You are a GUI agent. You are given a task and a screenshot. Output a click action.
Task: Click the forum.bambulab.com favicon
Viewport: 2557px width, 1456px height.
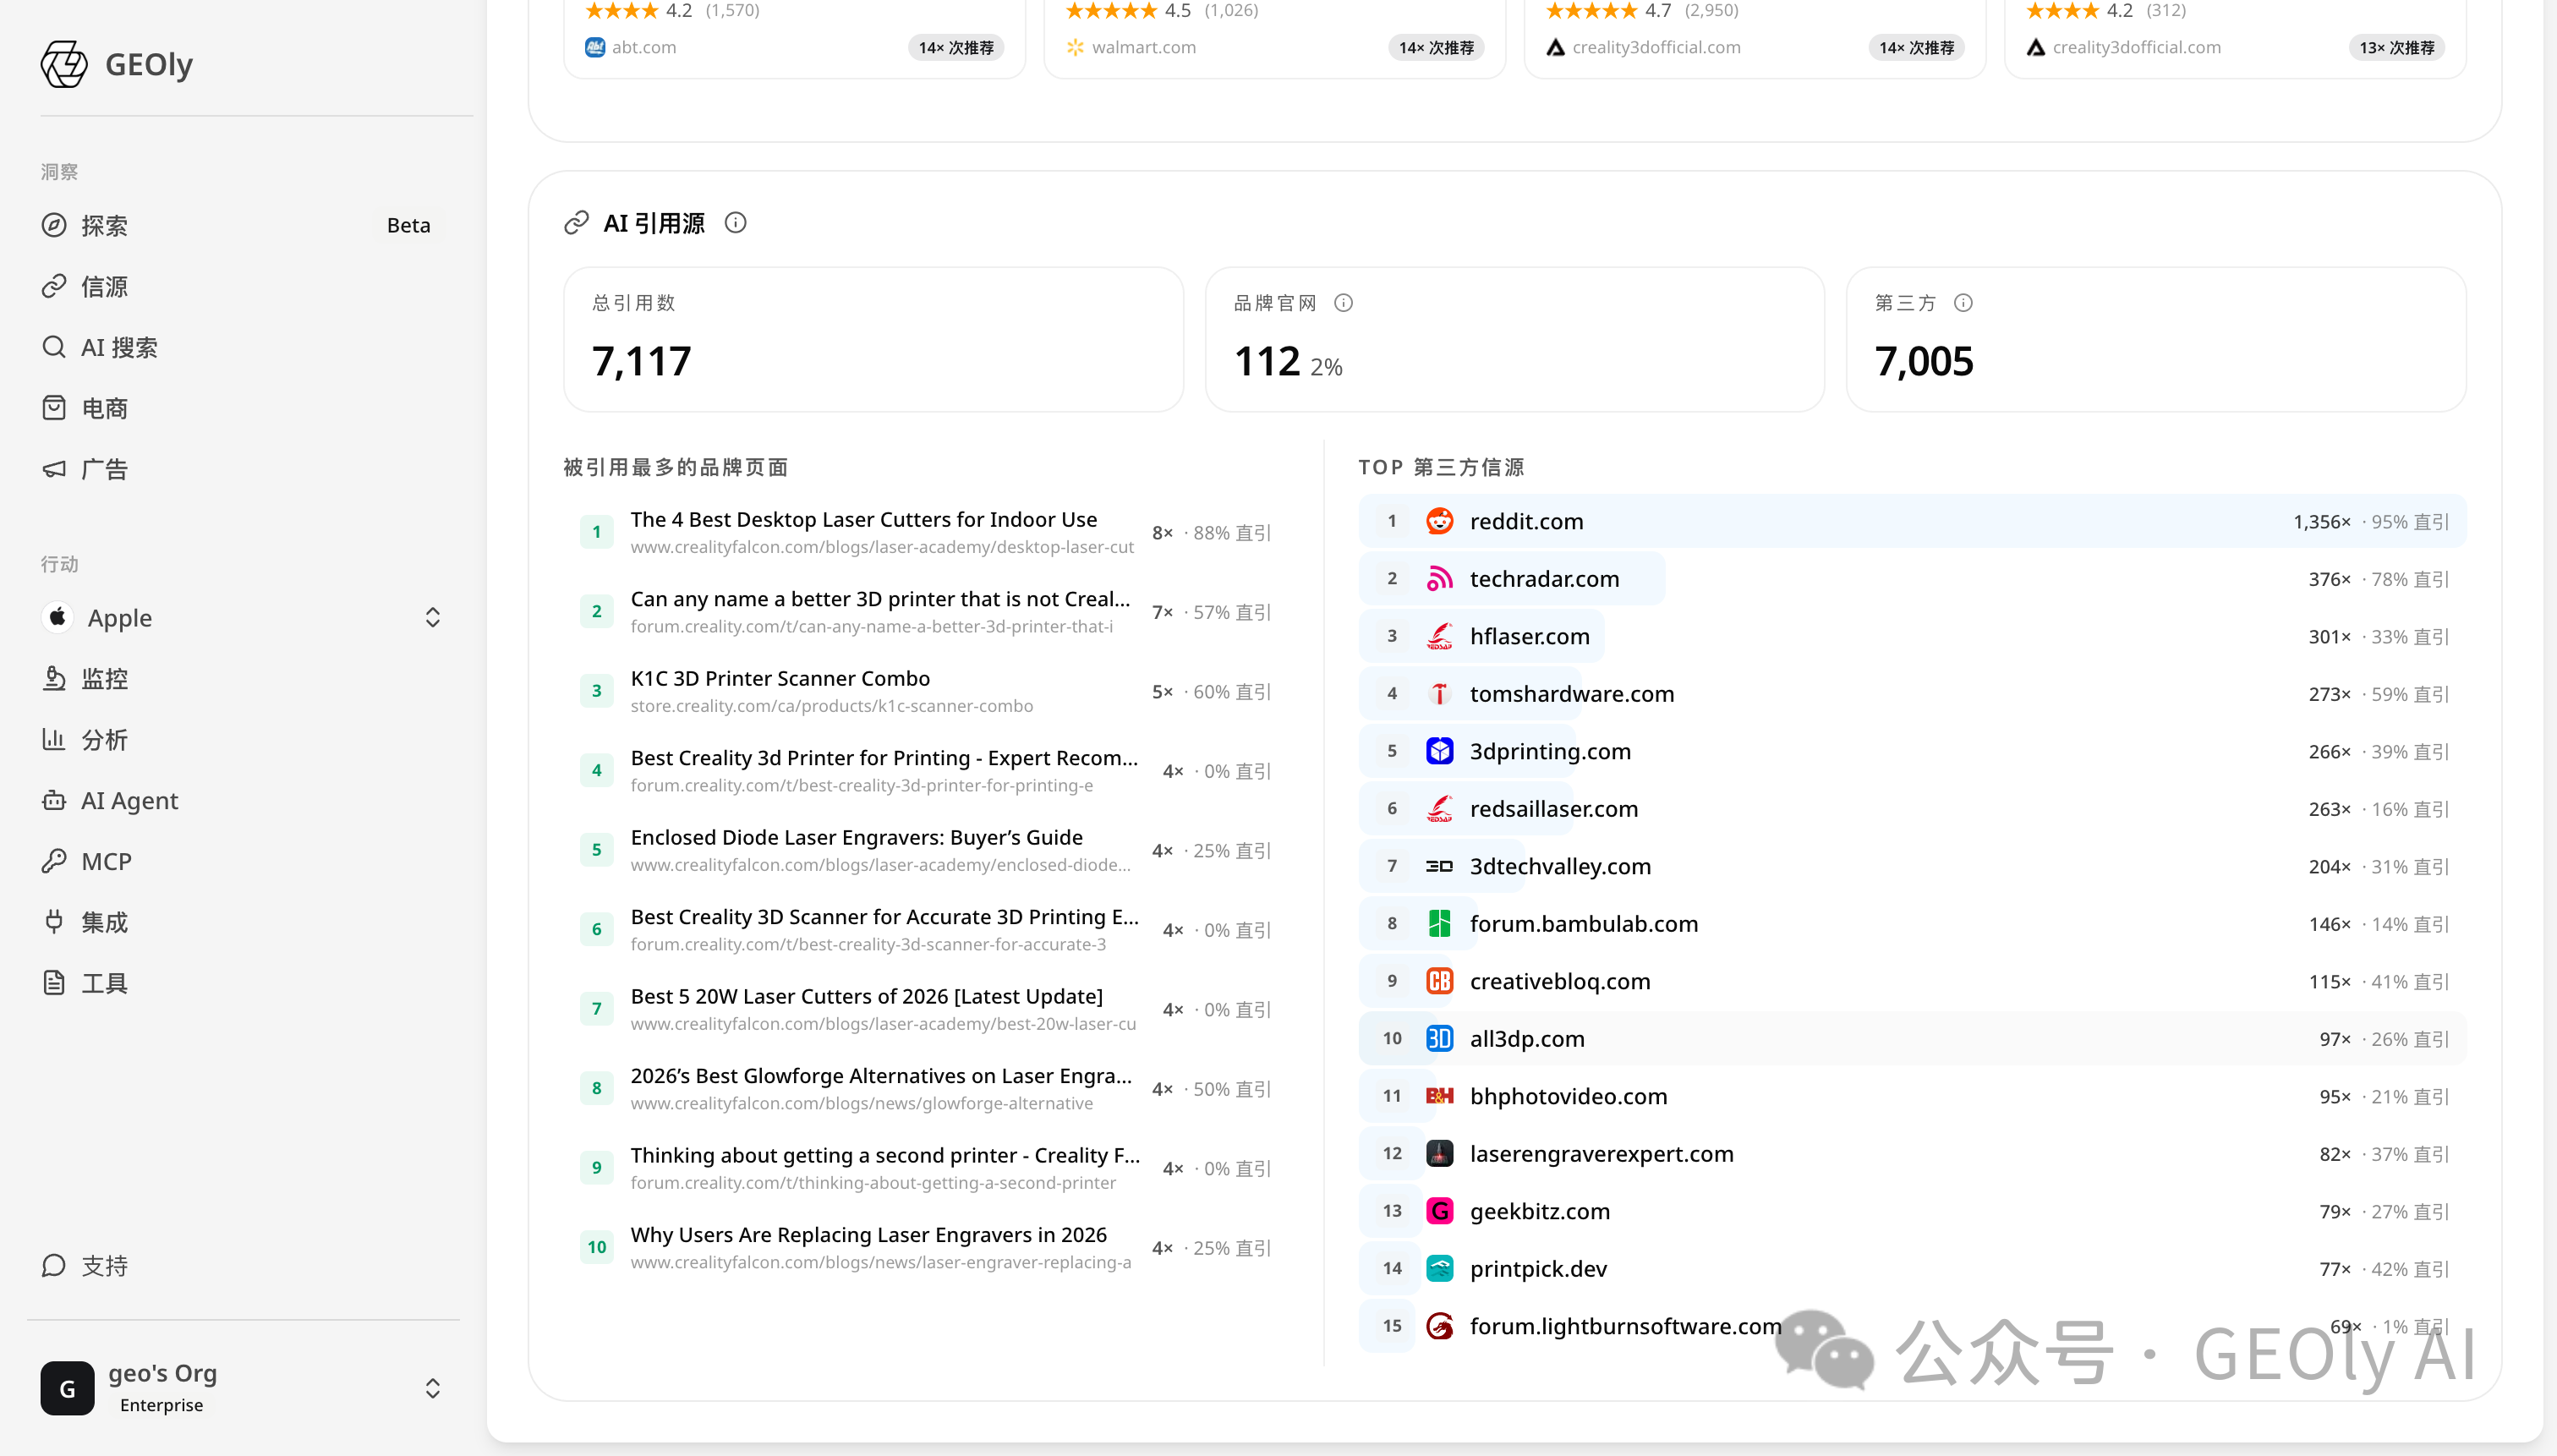pyautogui.click(x=1440, y=924)
